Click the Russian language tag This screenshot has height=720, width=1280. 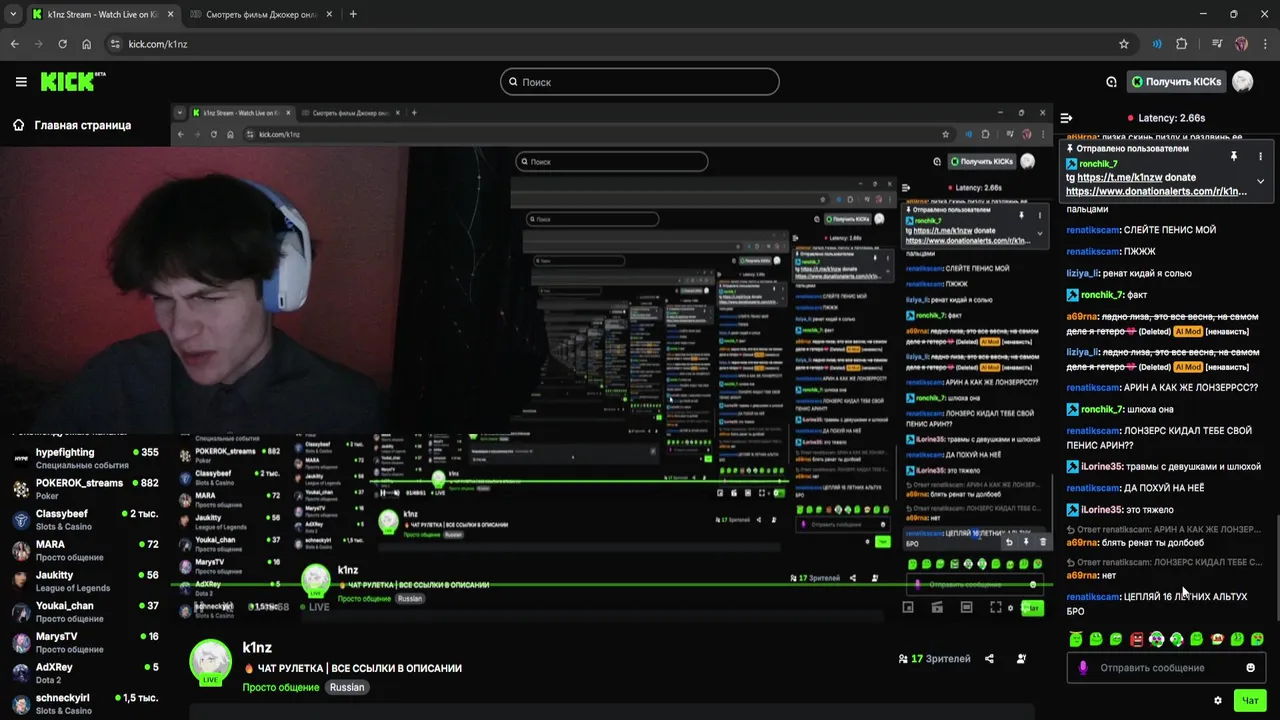347,687
